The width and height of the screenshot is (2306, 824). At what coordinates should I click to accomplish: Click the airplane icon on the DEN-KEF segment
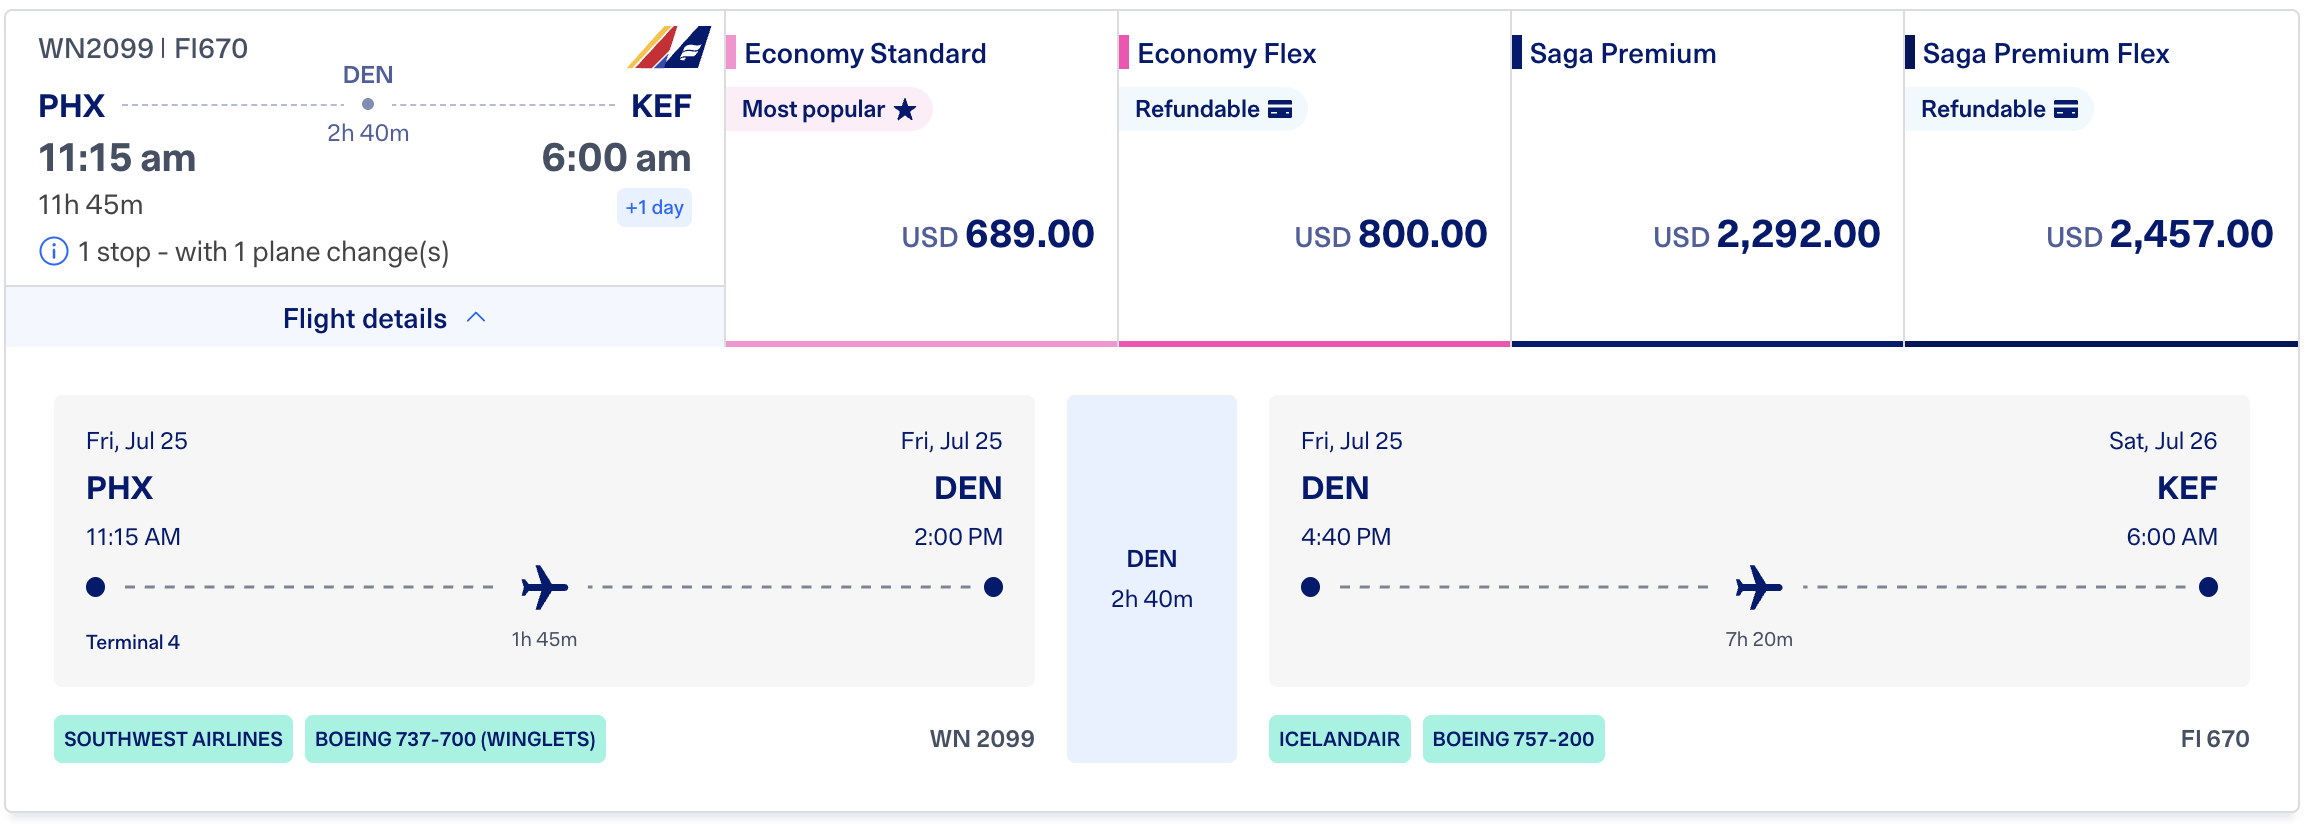coord(1761,588)
